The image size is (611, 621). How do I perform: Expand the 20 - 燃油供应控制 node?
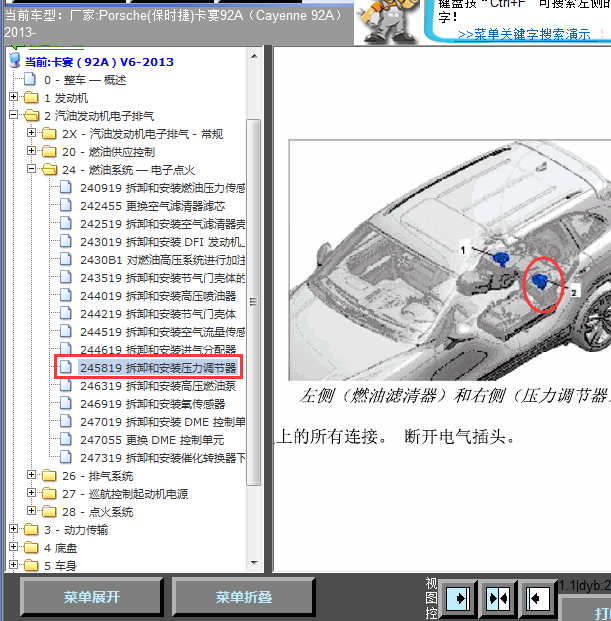click(x=31, y=151)
